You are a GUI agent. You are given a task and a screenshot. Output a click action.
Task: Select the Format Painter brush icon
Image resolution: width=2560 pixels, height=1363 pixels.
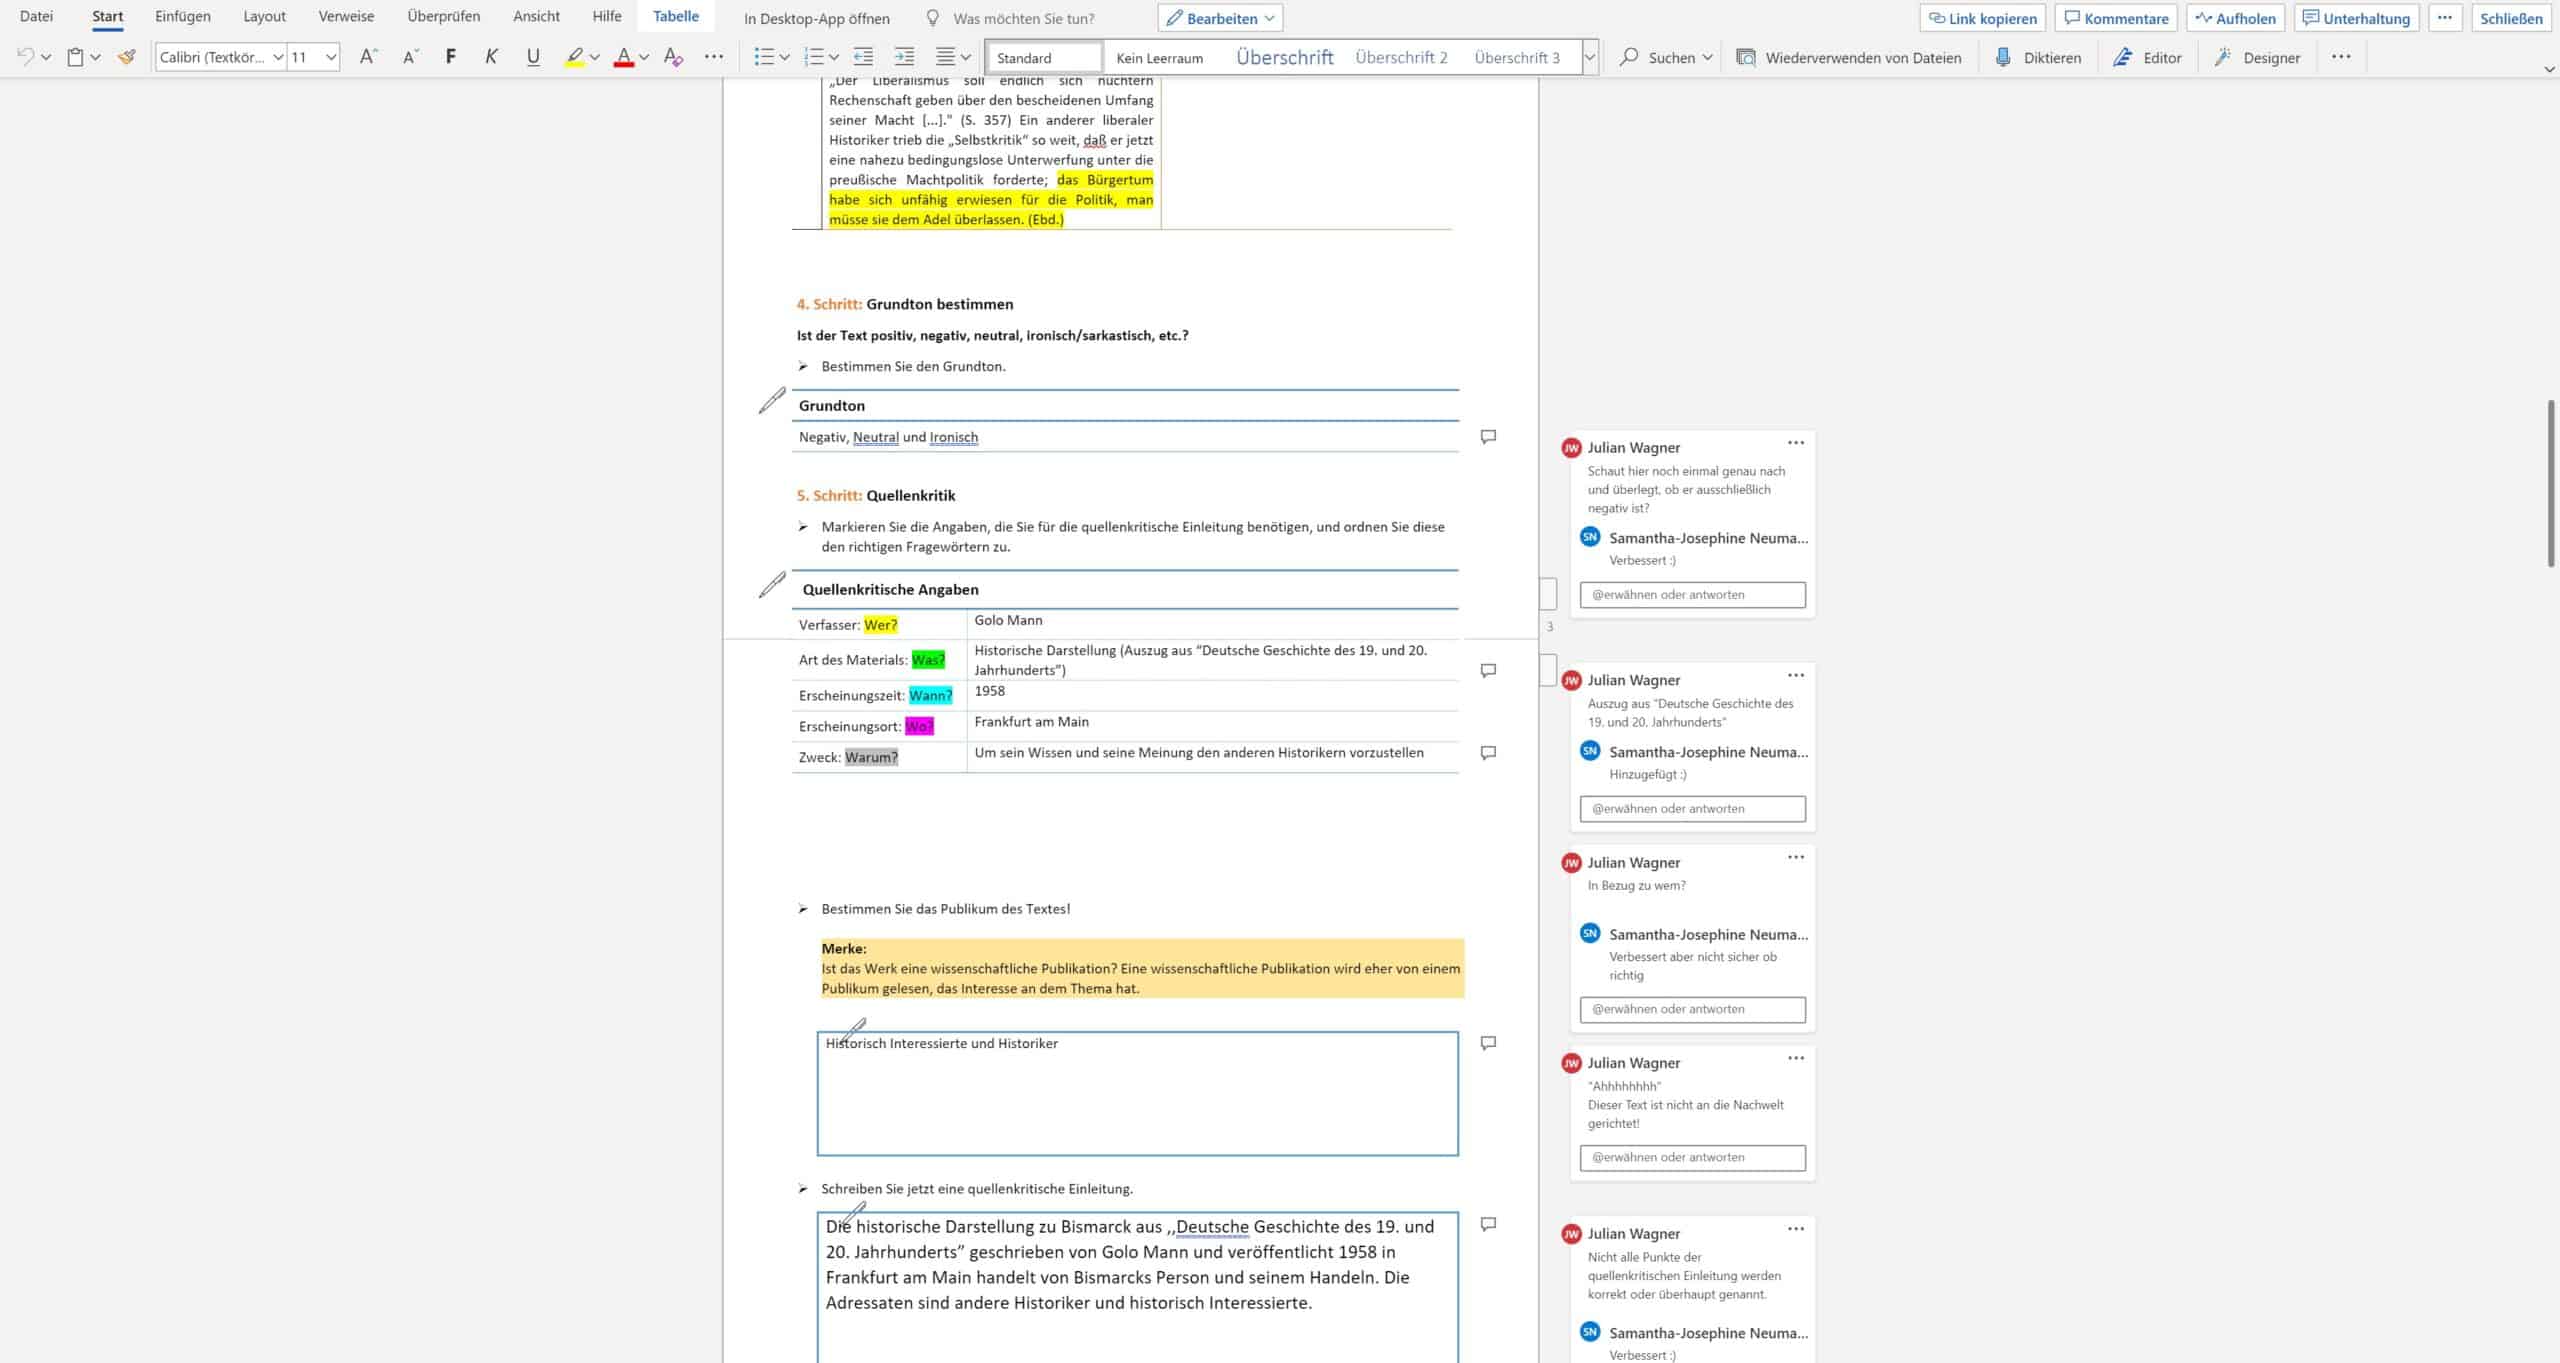(x=127, y=57)
